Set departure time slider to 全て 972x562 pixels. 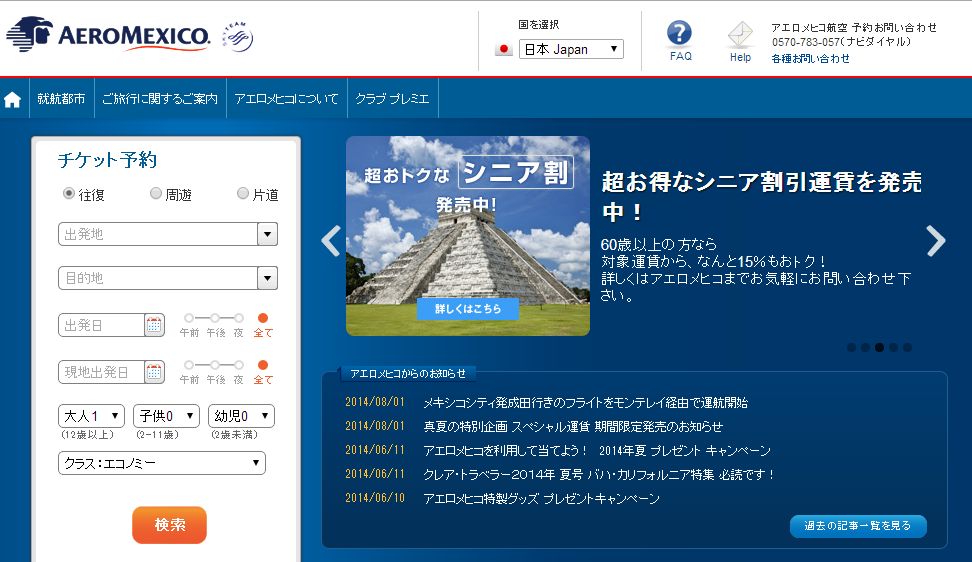coord(263,318)
